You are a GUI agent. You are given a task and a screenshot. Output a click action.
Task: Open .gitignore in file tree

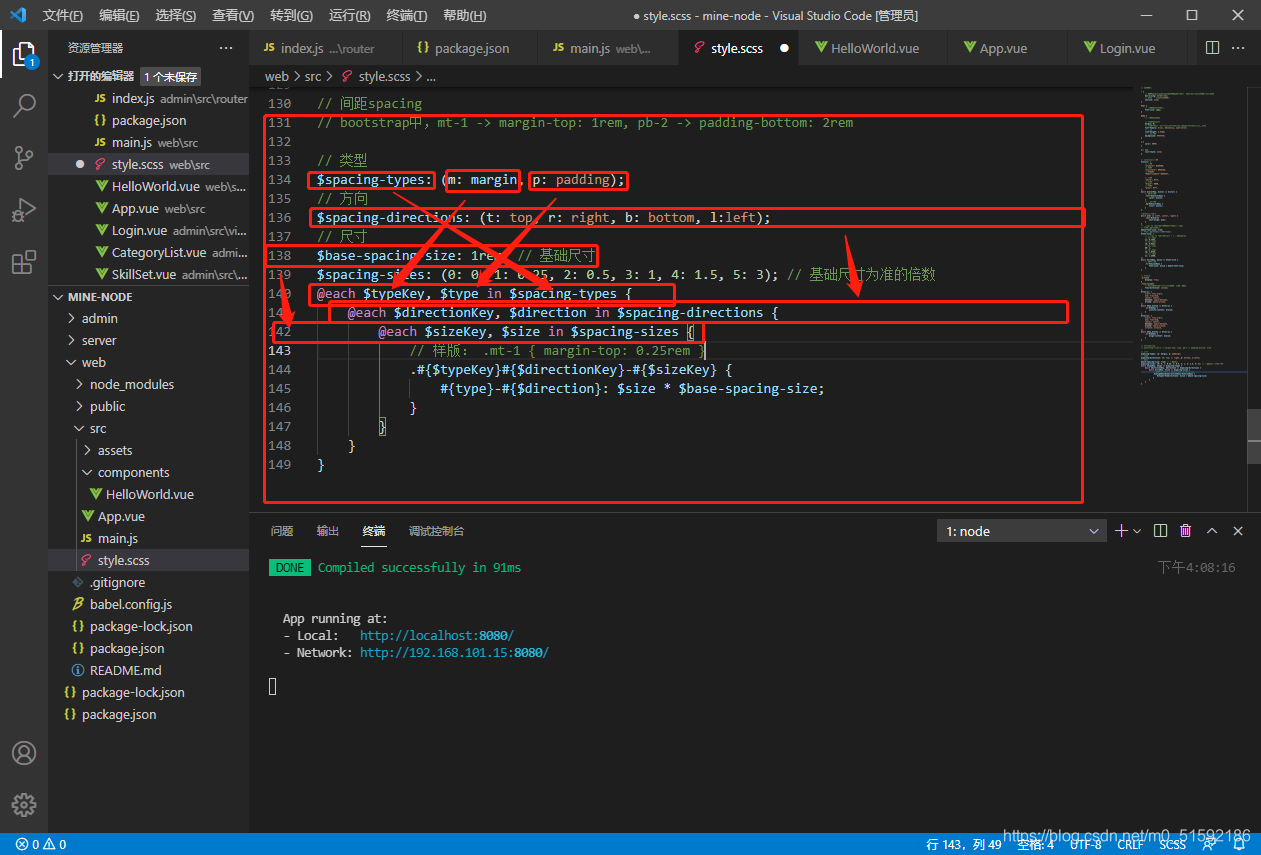click(117, 583)
